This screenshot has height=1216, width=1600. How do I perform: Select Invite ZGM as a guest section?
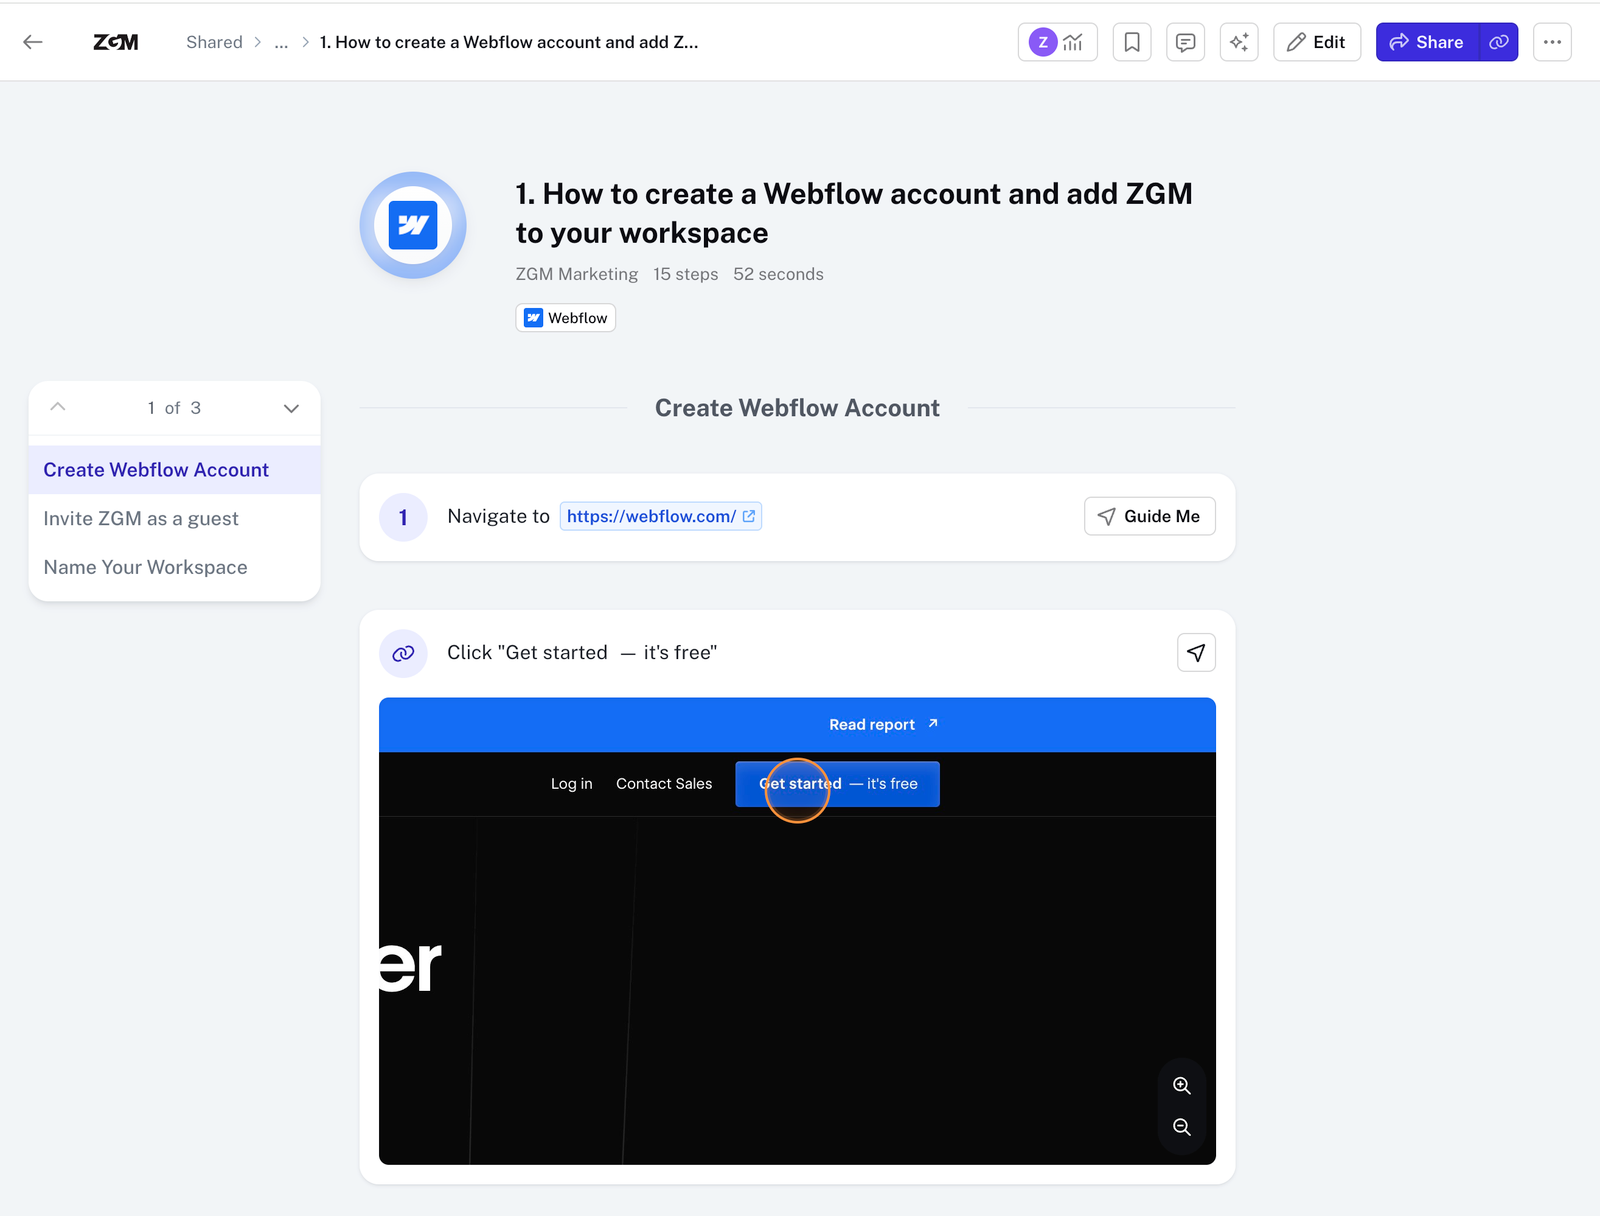click(141, 518)
